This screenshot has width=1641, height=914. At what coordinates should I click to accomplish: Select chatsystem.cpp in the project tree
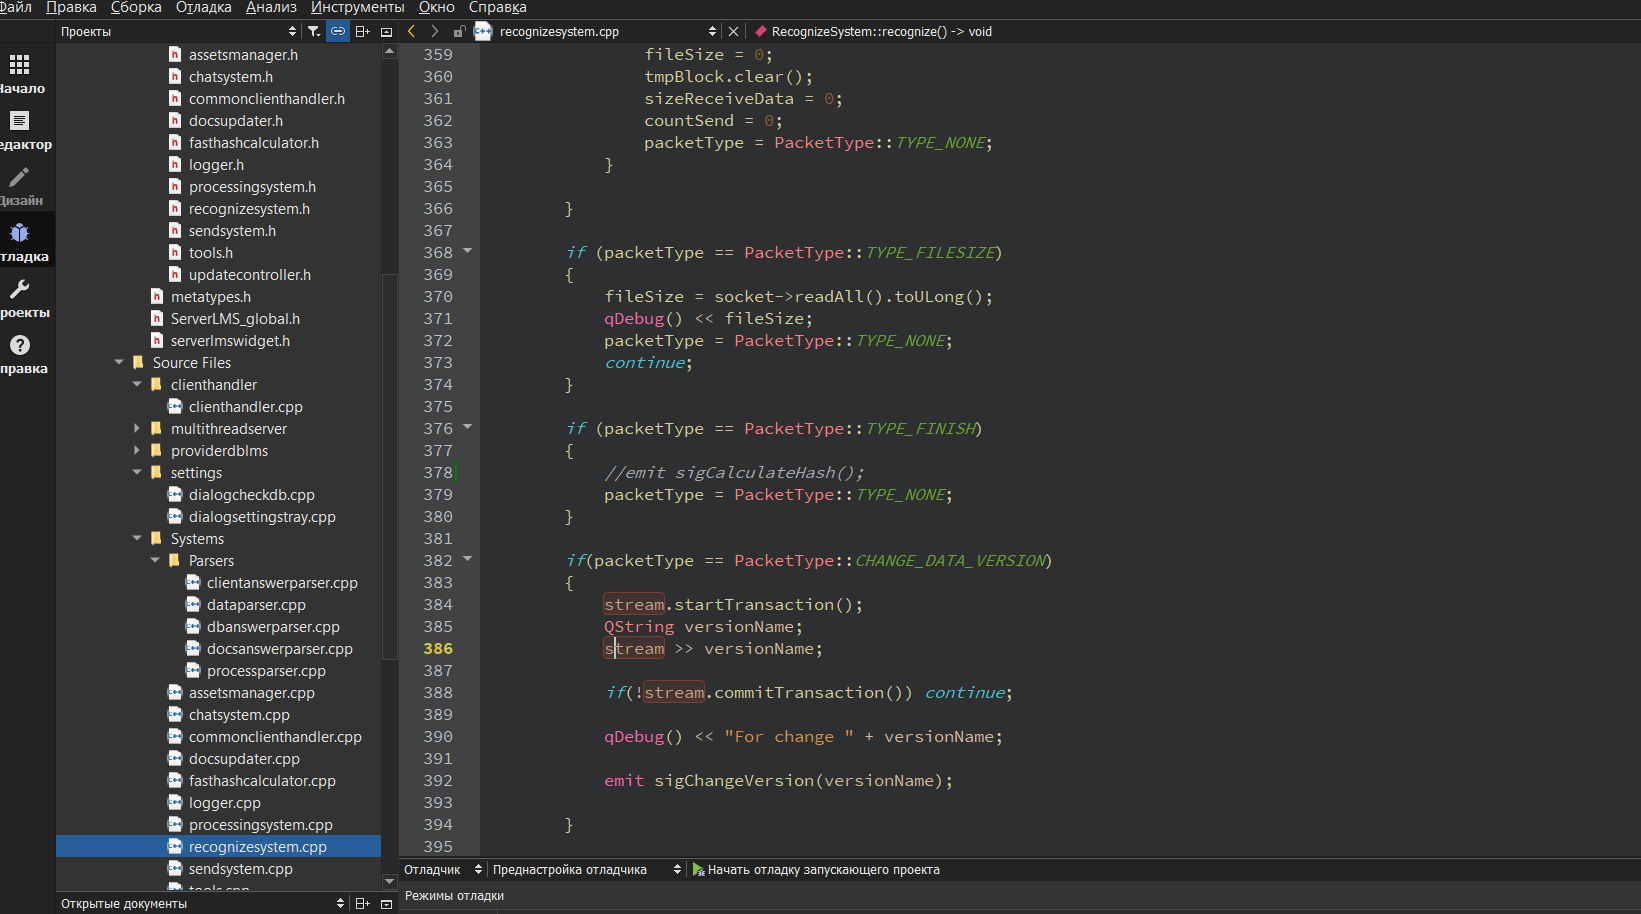(x=239, y=715)
